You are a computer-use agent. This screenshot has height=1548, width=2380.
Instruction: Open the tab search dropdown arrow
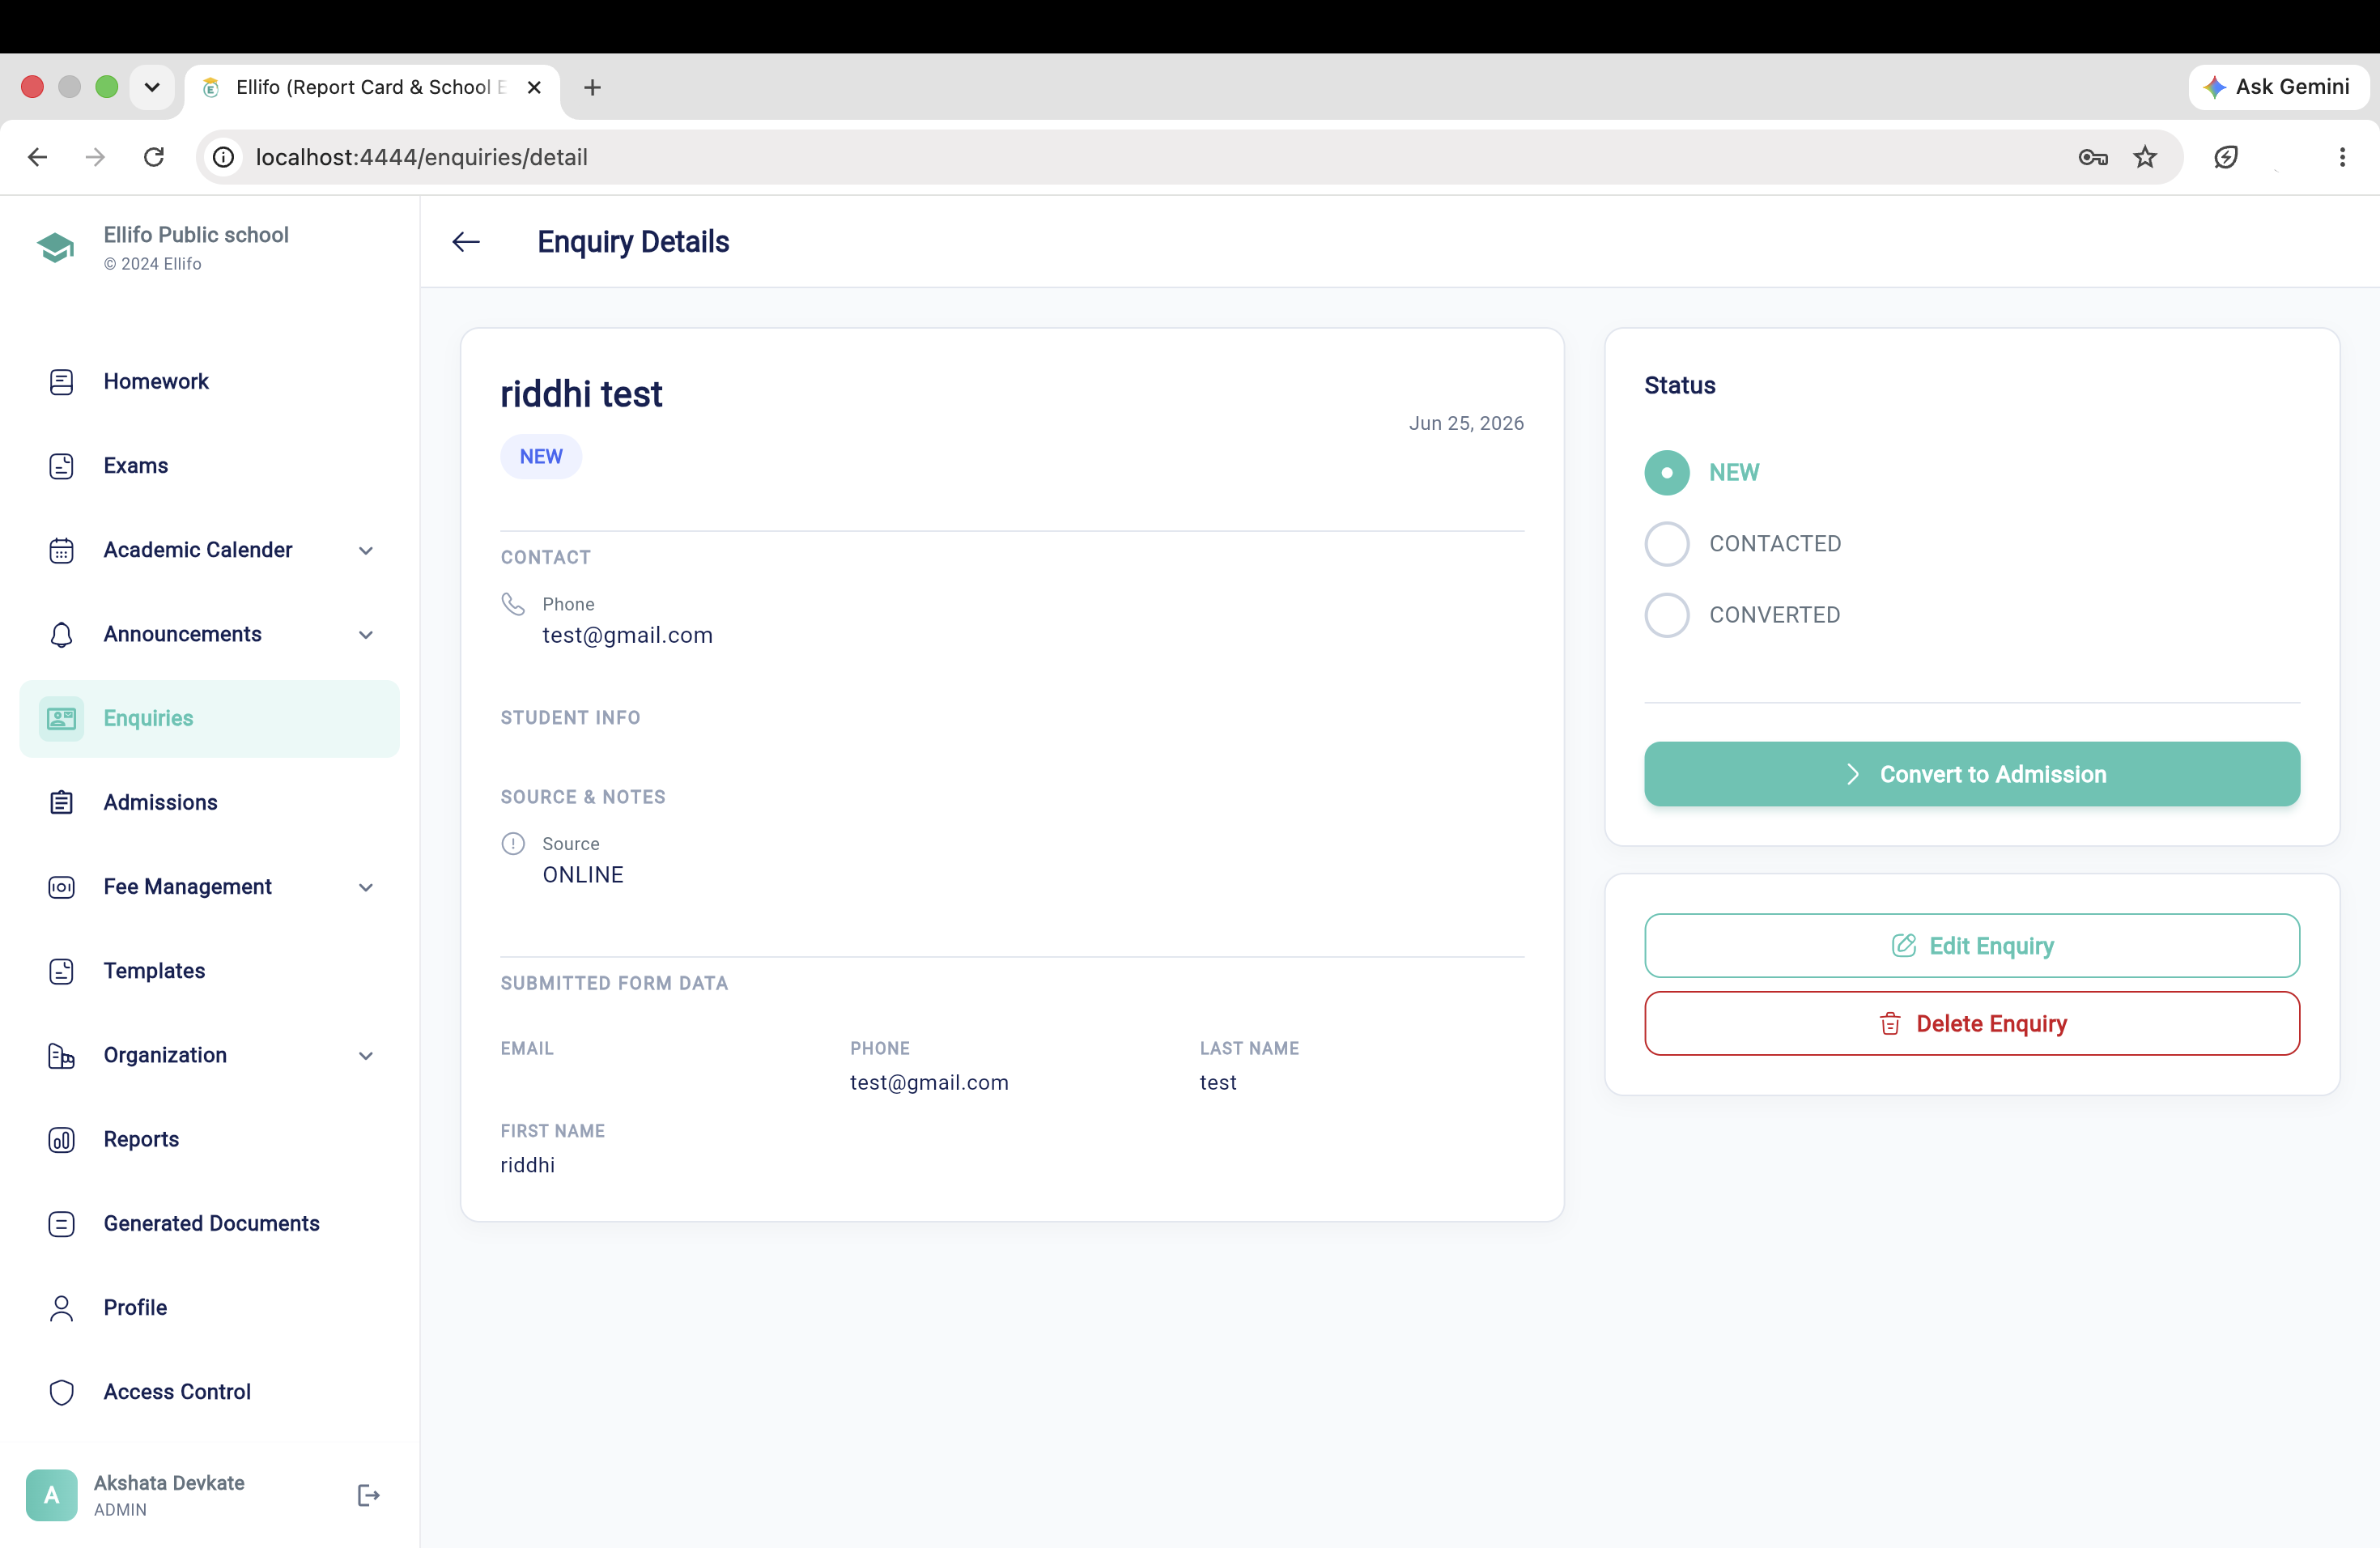point(152,87)
